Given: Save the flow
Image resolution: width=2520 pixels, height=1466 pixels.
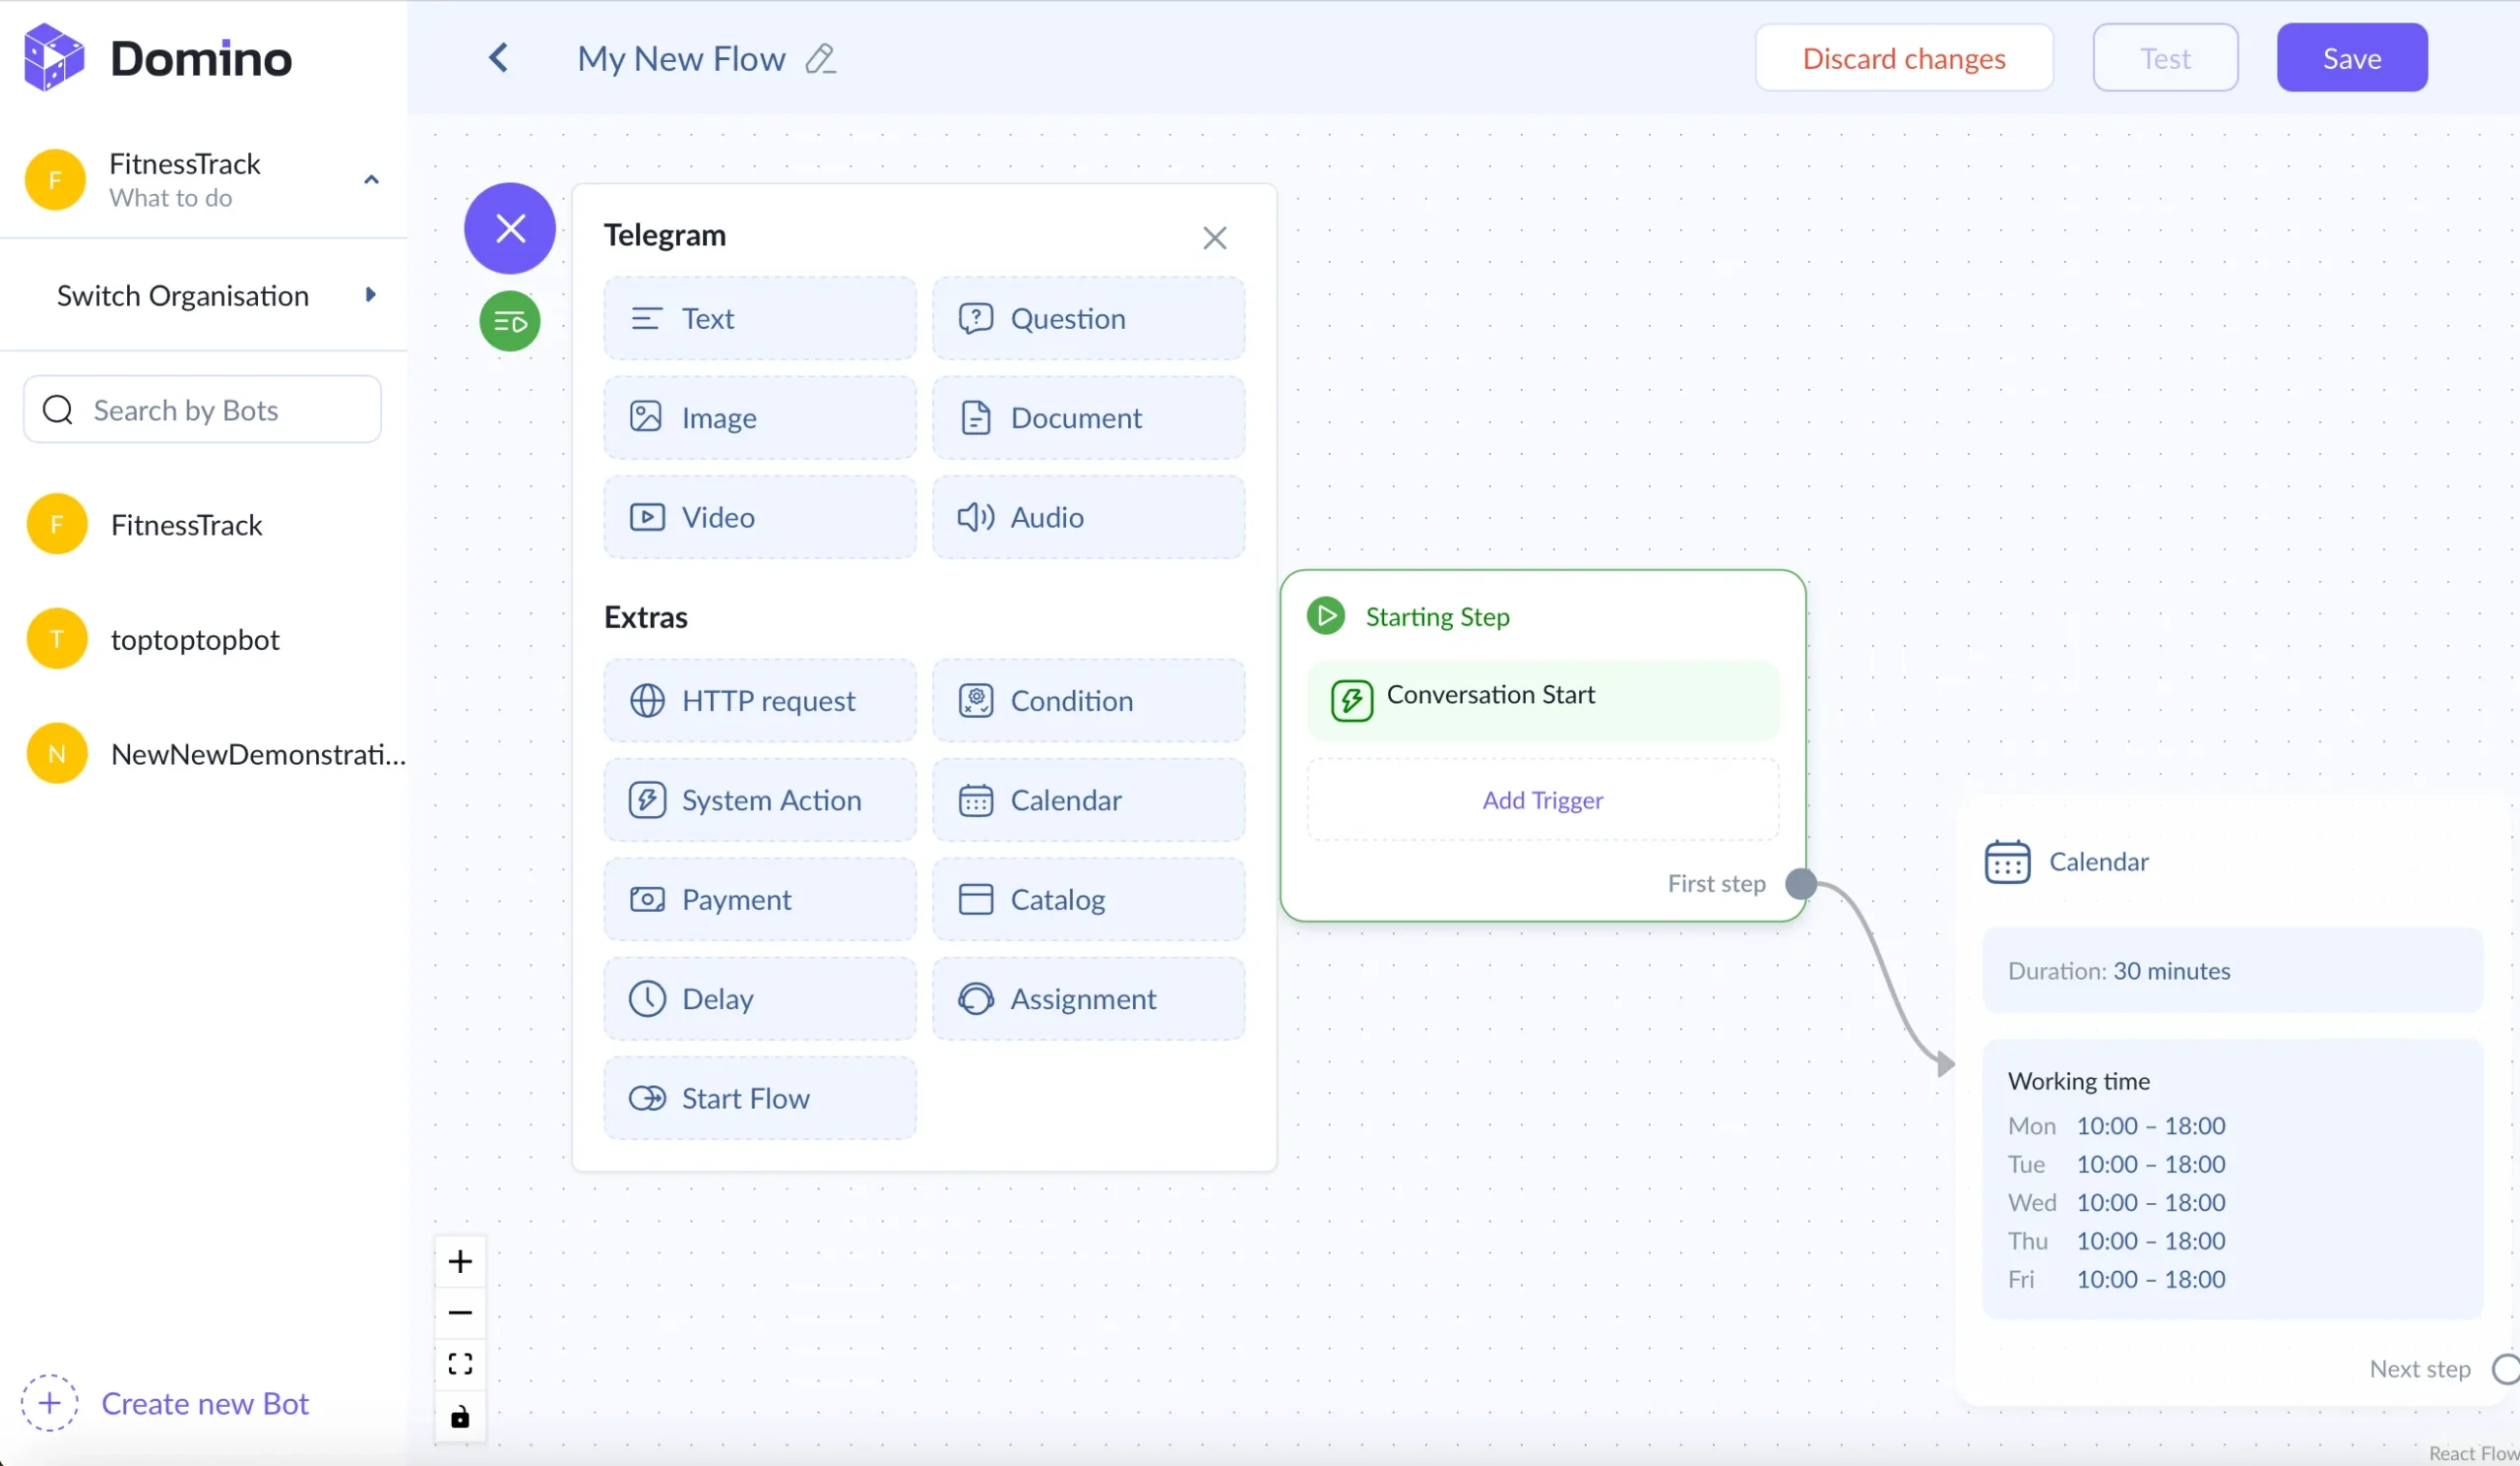Looking at the screenshot, I should [x=2351, y=57].
